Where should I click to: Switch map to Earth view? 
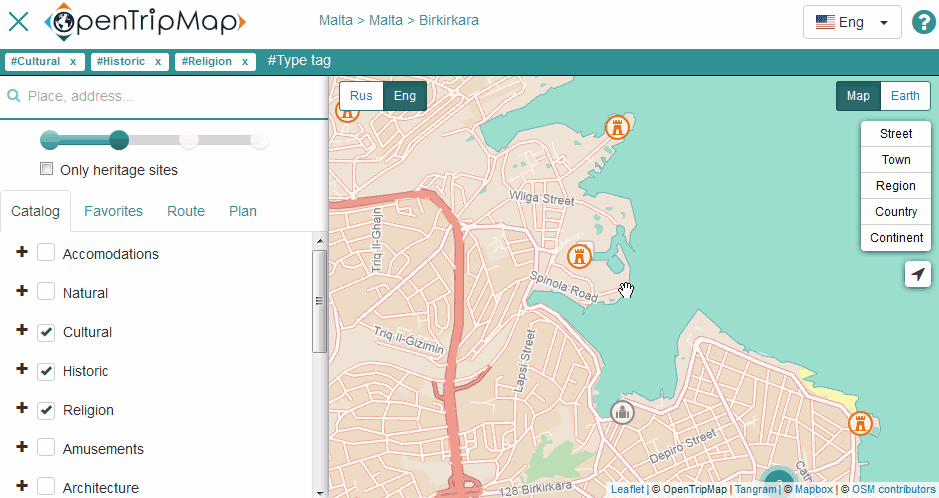click(905, 96)
